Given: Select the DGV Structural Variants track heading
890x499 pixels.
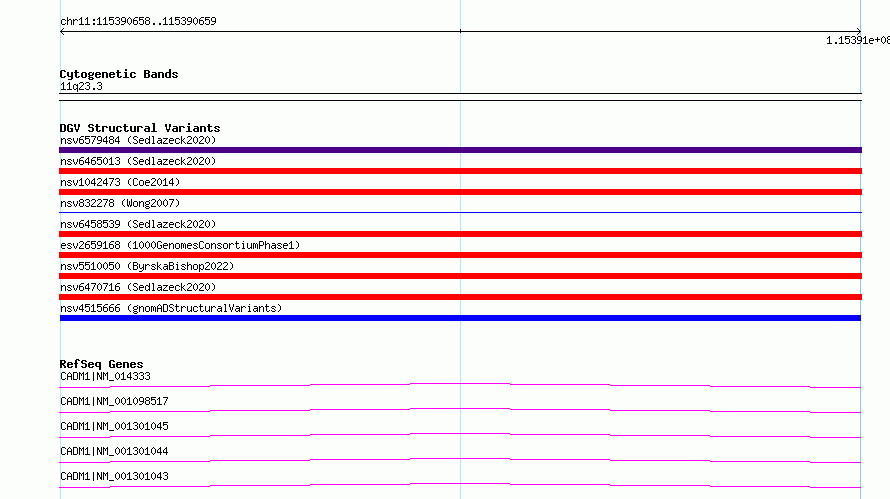Looking at the screenshot, I should tap(140, 128).
